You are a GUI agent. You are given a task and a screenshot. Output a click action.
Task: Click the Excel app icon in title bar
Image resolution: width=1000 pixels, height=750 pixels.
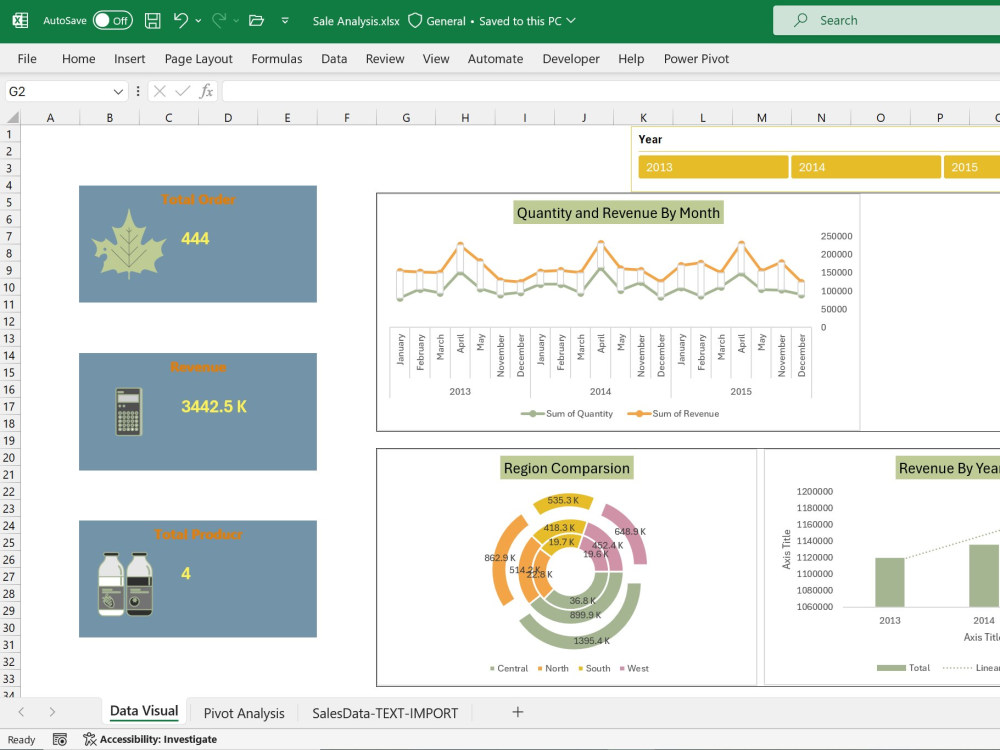(x=20, y=20)
